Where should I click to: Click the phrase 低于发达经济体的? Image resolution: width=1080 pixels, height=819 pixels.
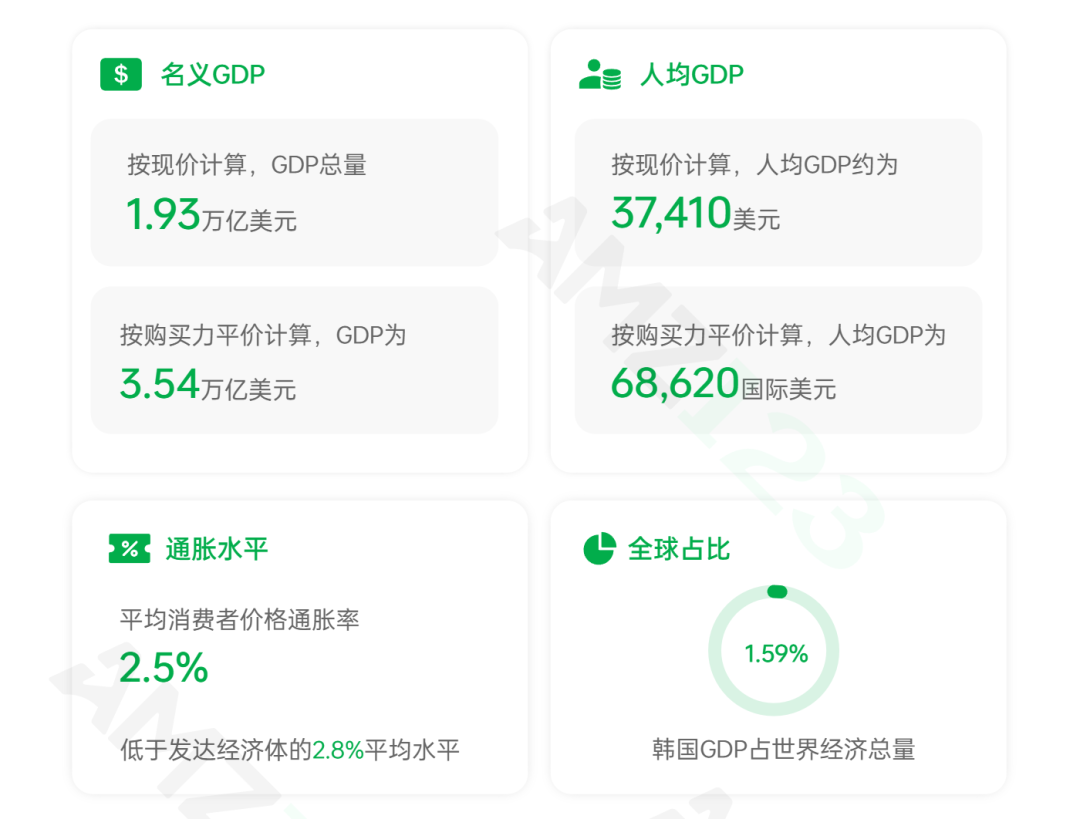(216, 749)
